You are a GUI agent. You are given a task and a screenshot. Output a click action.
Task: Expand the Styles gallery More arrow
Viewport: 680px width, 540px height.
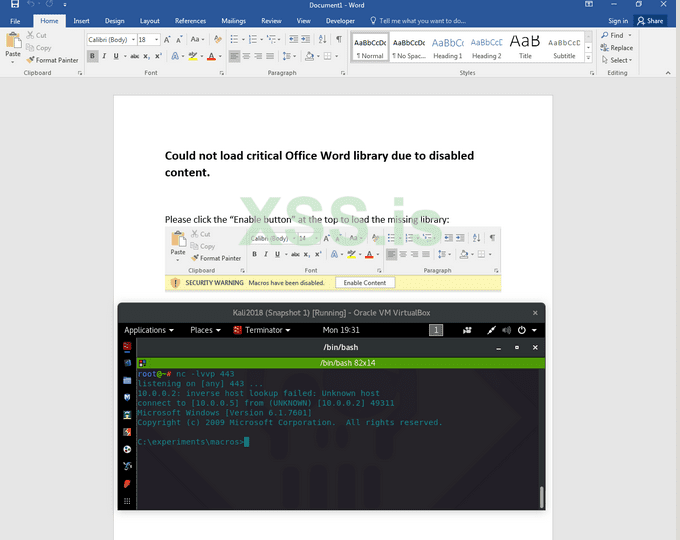click(x=588, y=57)
